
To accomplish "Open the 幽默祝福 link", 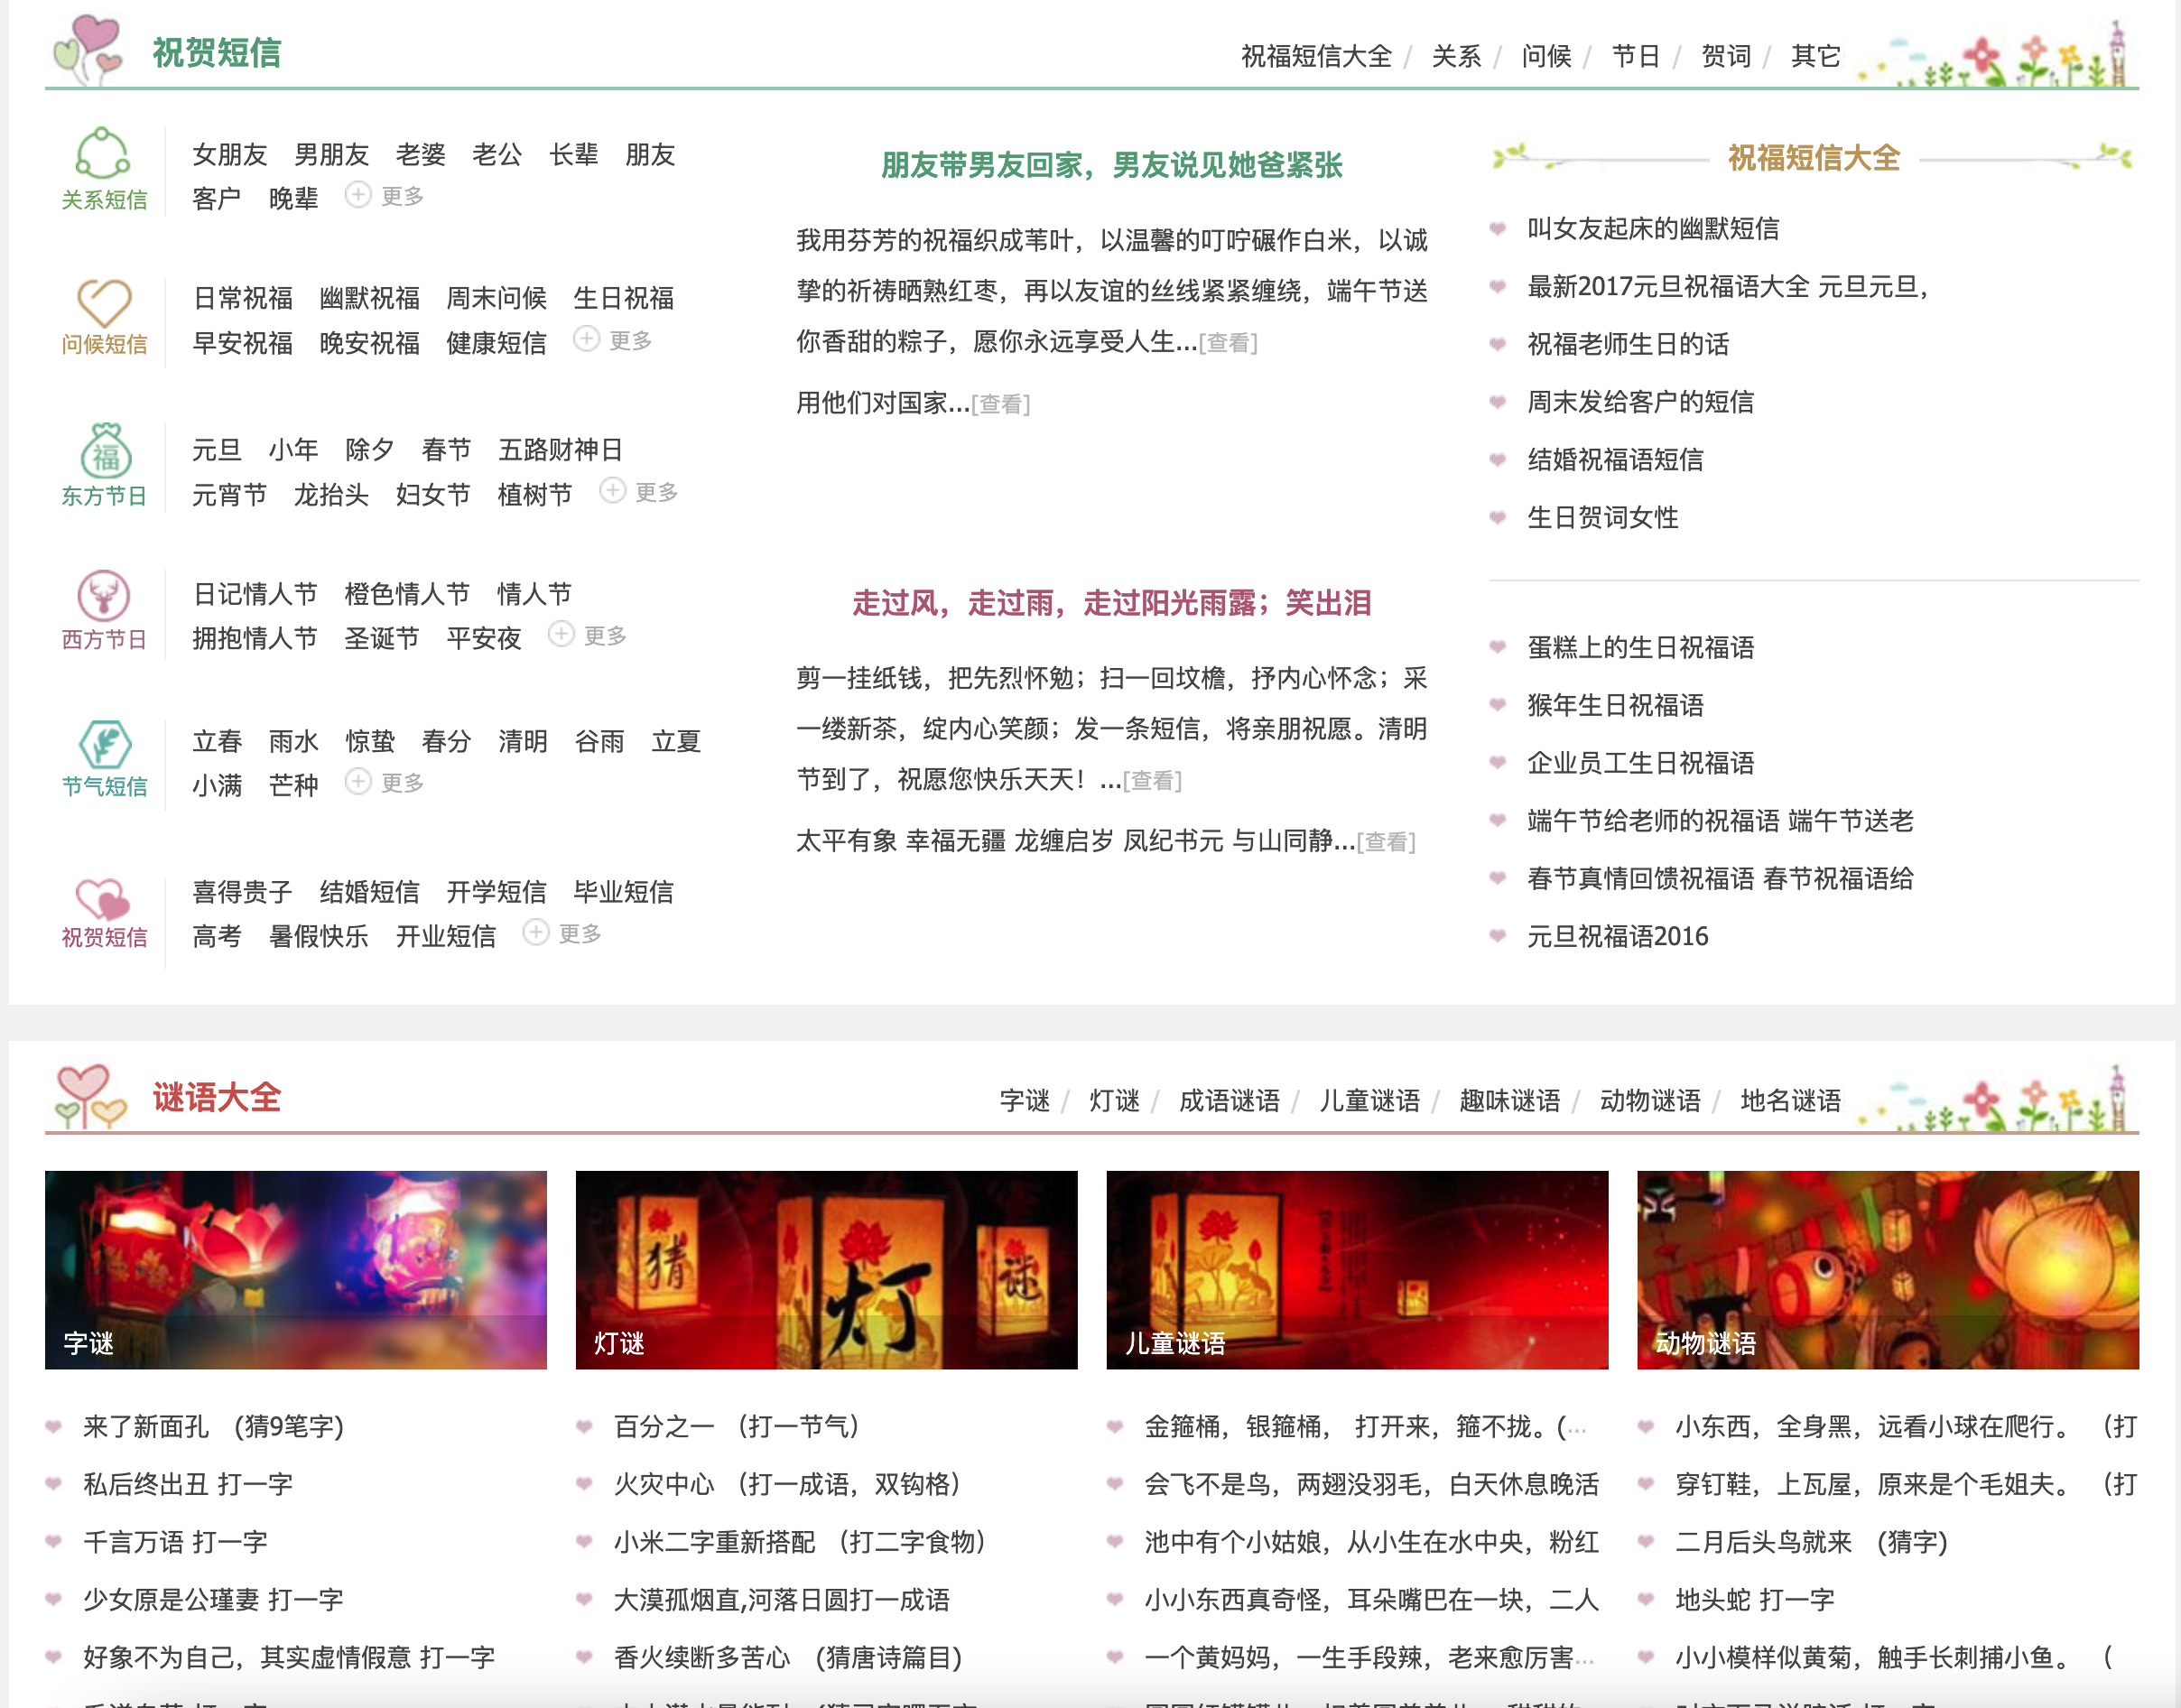I will click(x=369, y=298).
